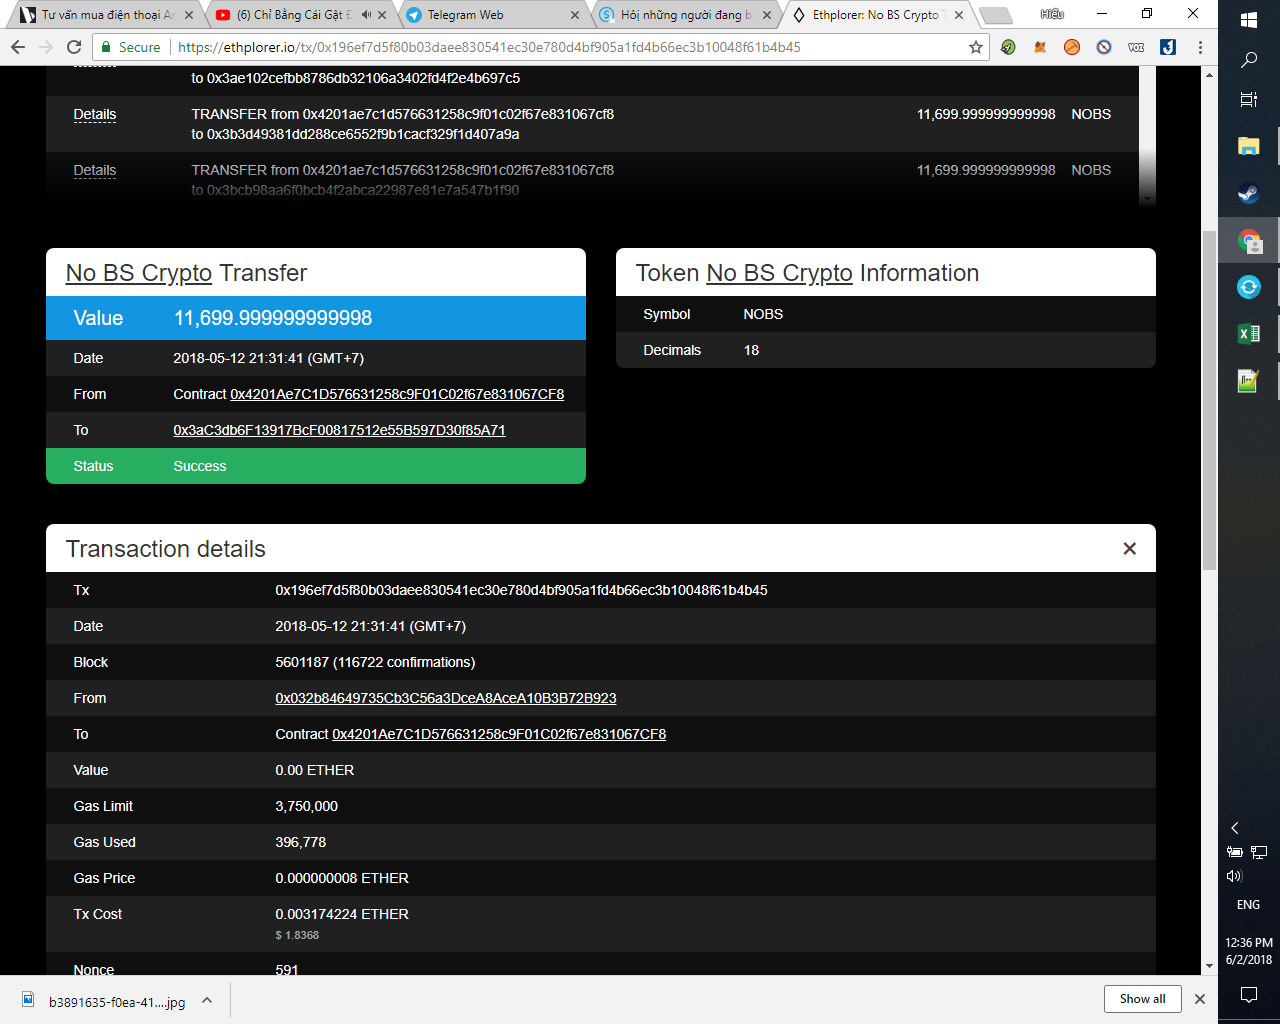Click the ENG language indicator
The height and width of the screenshot is (1024, 1280).
[1249, 905]
